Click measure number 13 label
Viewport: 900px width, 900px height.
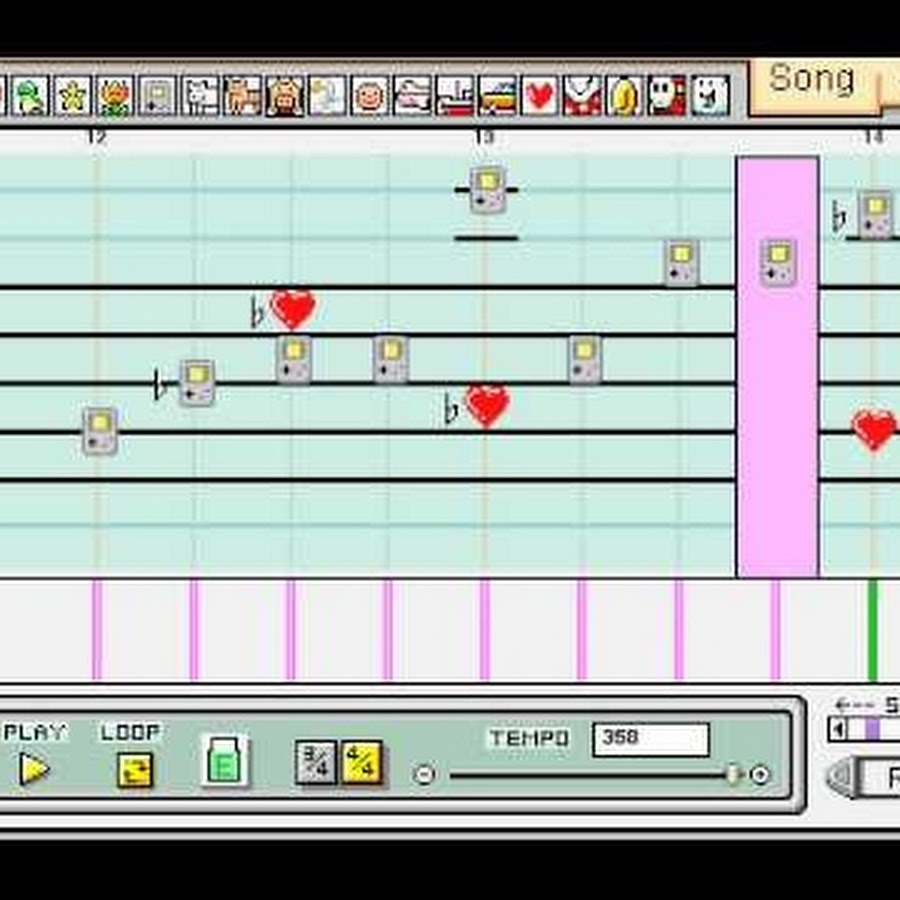(484, 137)
